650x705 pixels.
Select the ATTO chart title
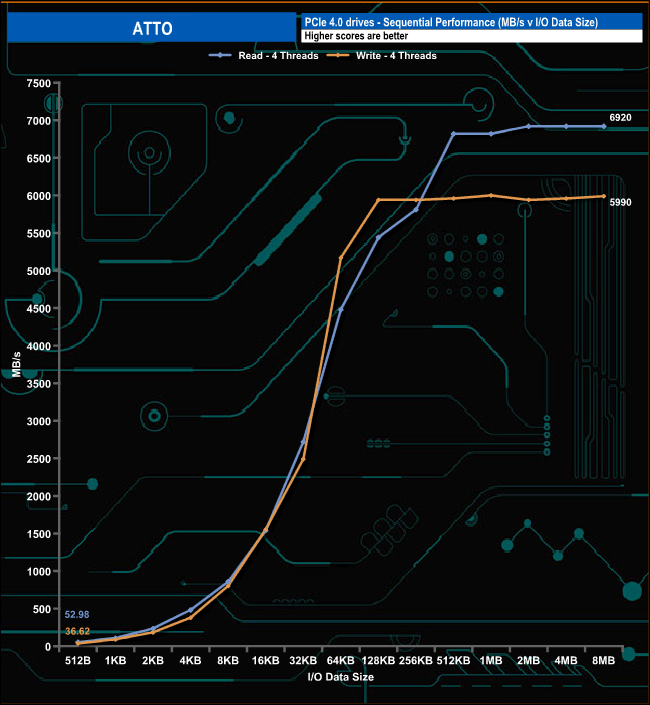pos(152,28)
